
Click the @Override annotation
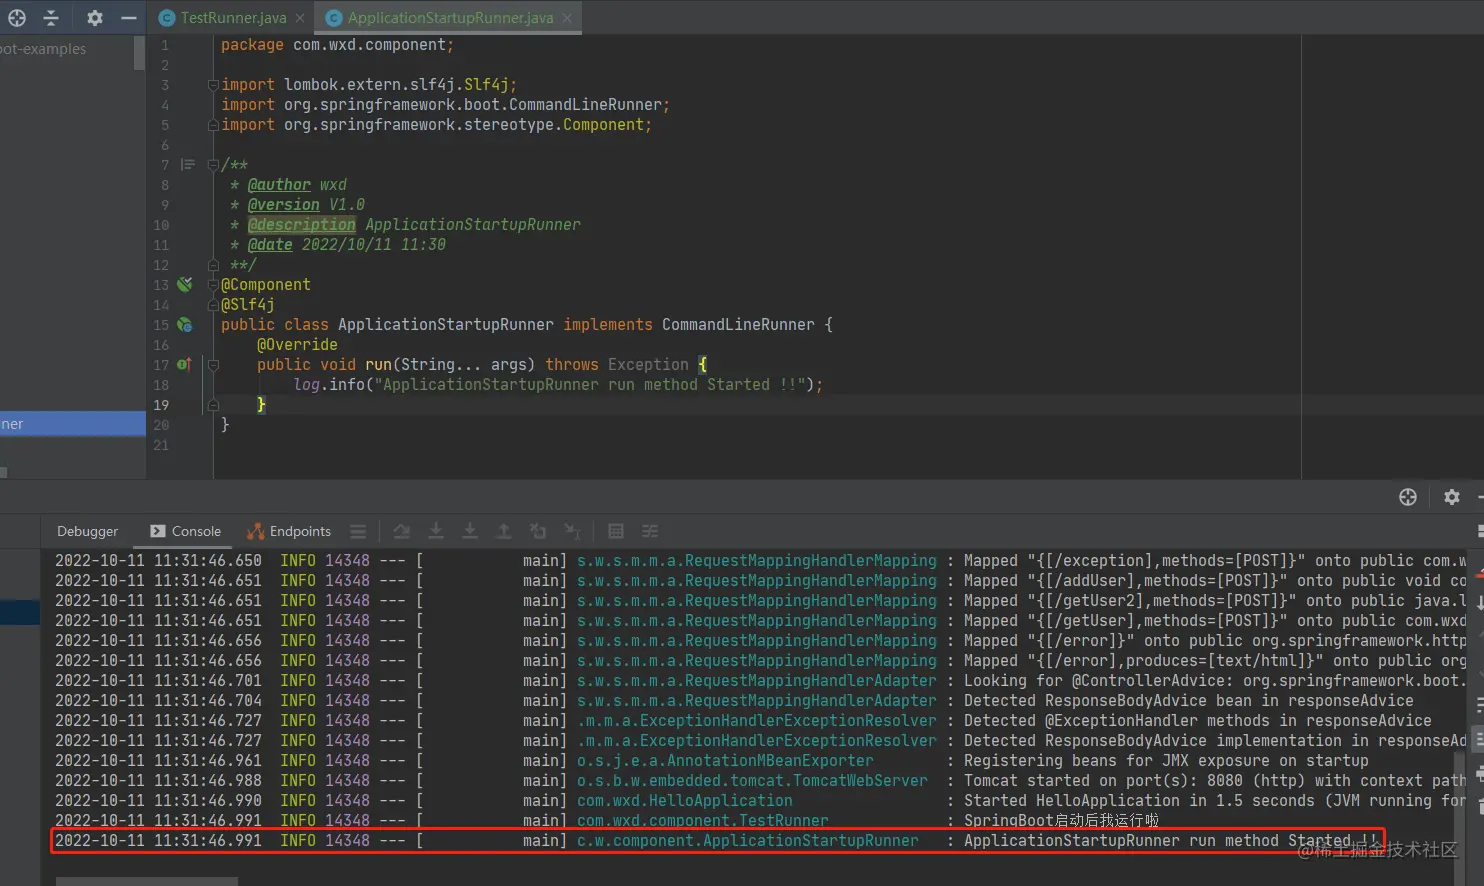point(297,345)
